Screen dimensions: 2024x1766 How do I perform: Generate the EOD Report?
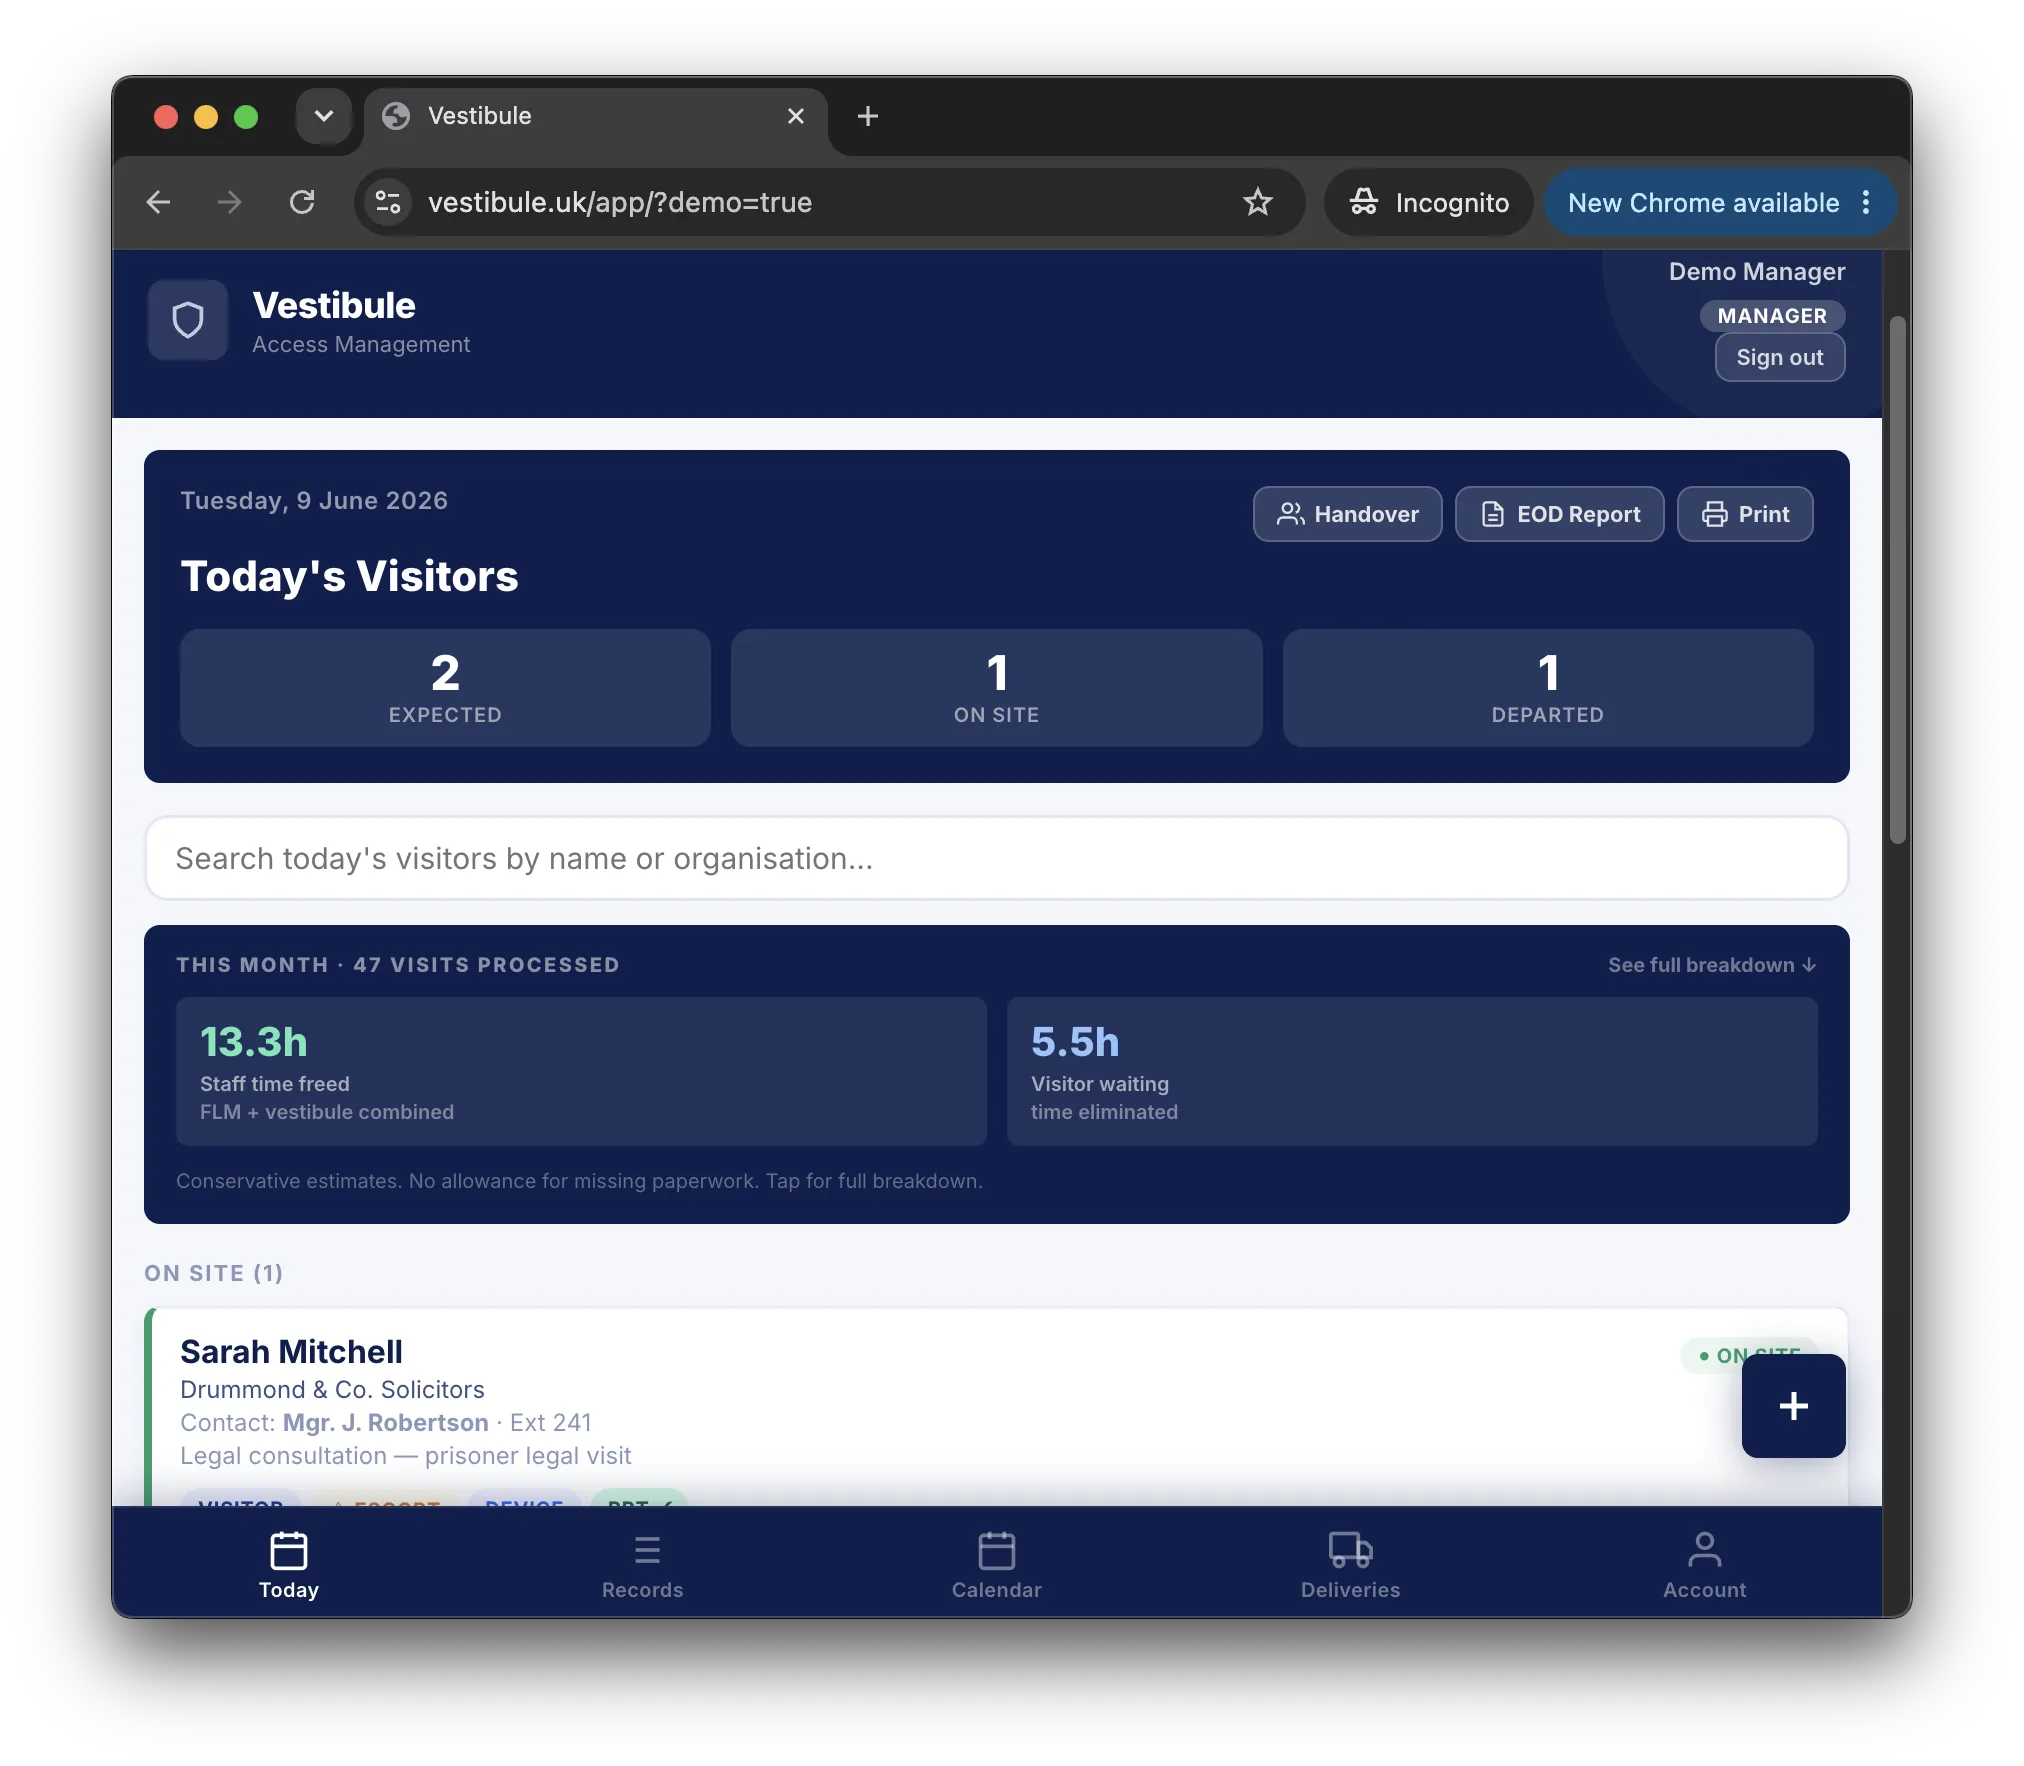(1559, 514)
